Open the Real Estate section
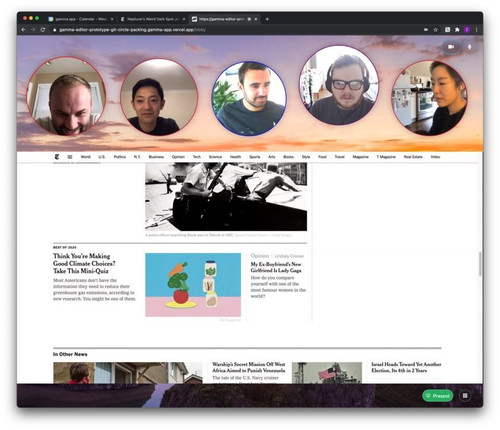 [x=413, y=157]
